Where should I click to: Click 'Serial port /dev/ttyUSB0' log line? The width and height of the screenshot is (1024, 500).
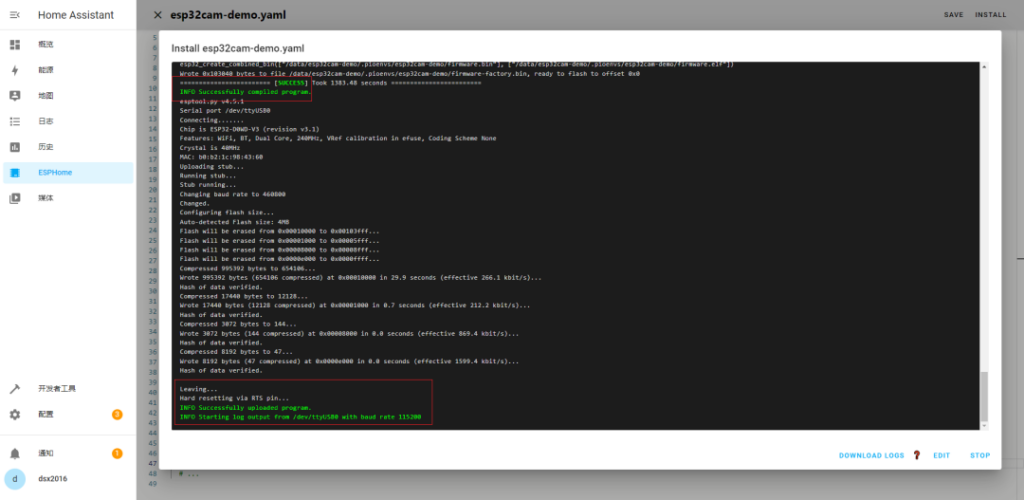(x=225, y=111)
